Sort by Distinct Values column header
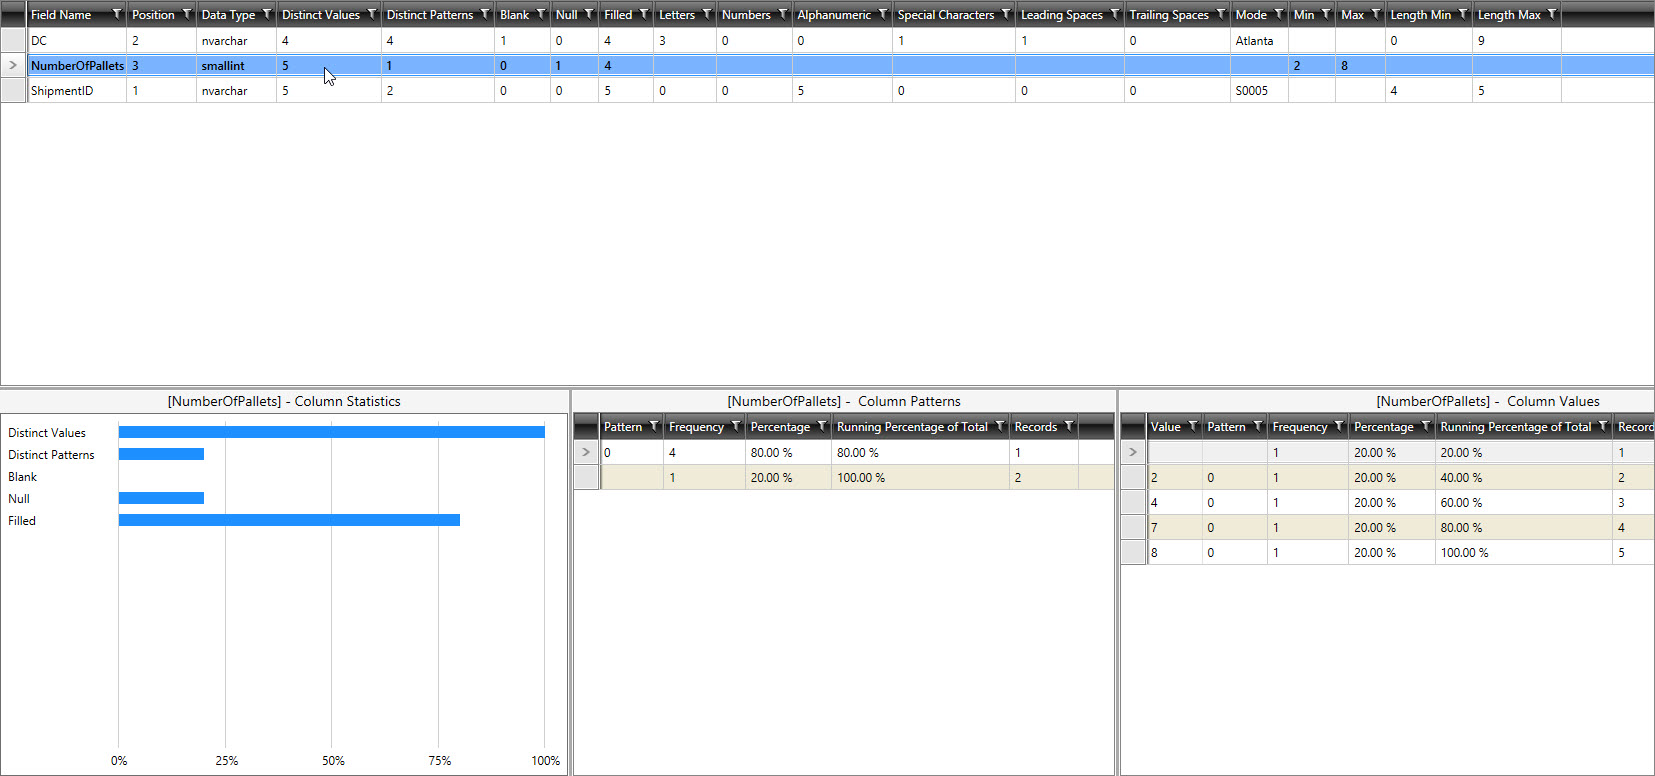This screenshot has height=776, width=1655. (321, 15)
